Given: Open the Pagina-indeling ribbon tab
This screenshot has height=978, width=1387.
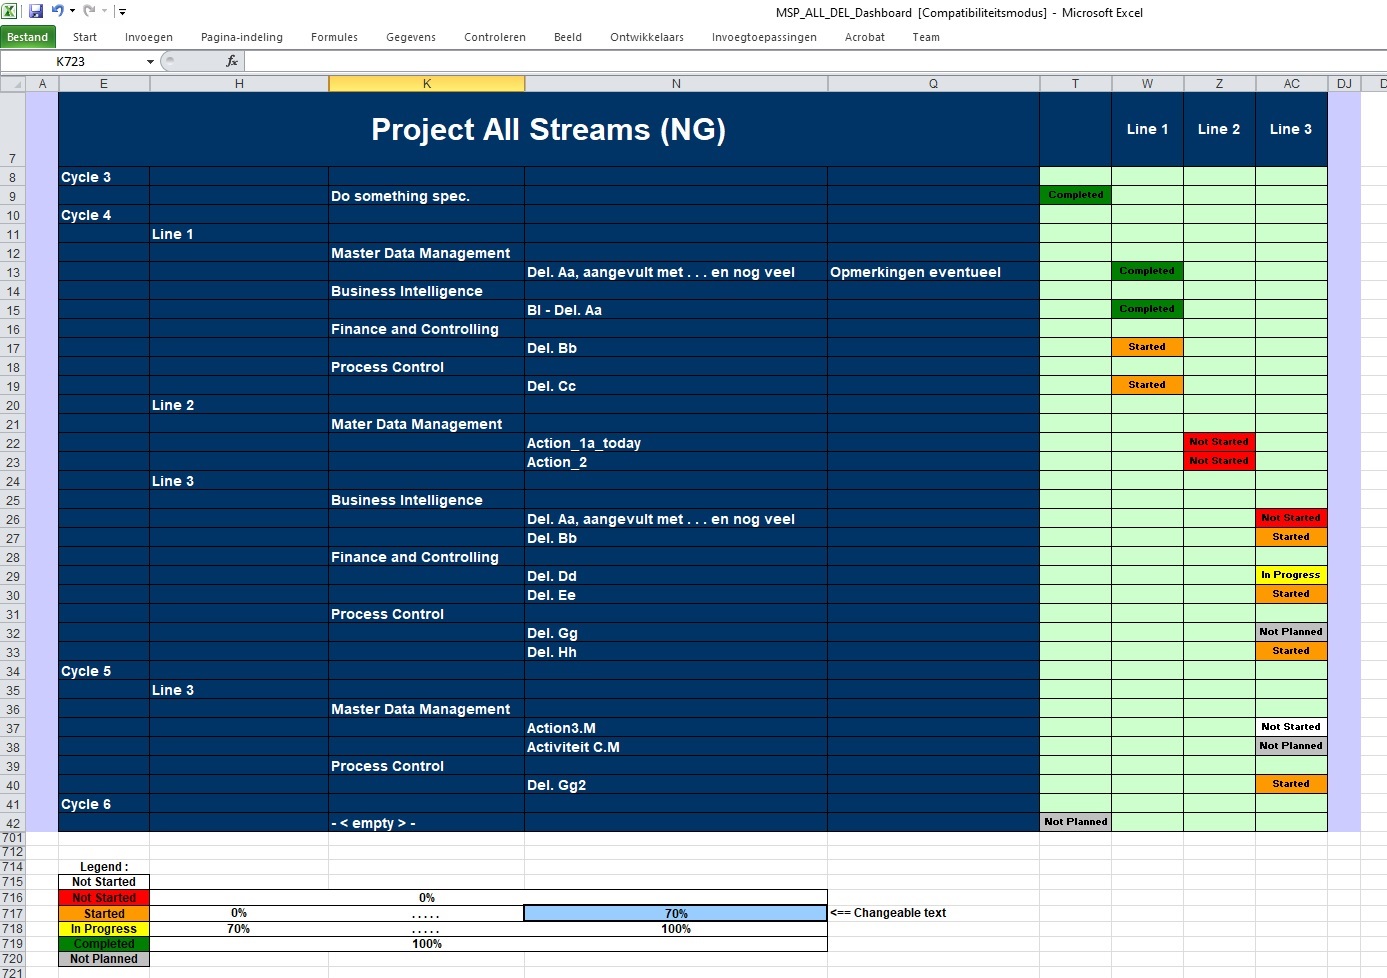Looking at the screenshot, I should pos(241,37).
